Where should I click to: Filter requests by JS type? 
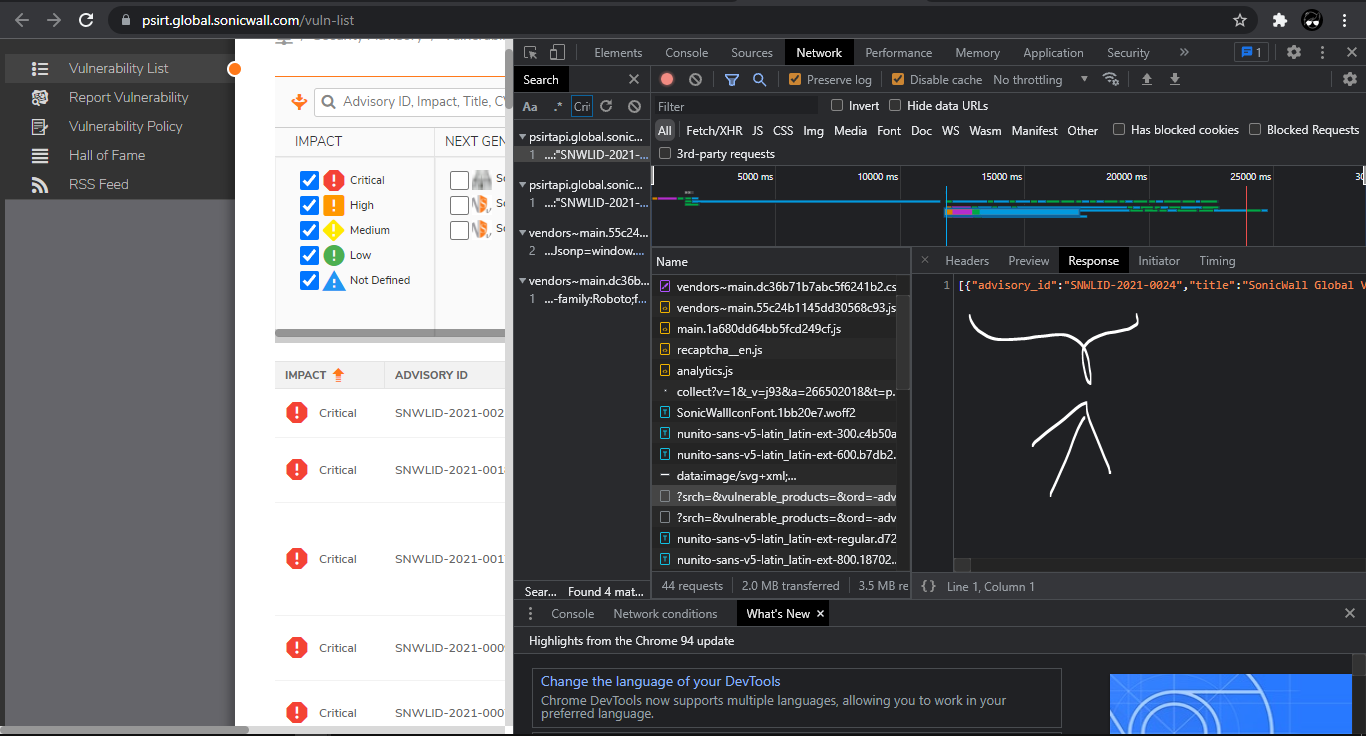(757, 130)
